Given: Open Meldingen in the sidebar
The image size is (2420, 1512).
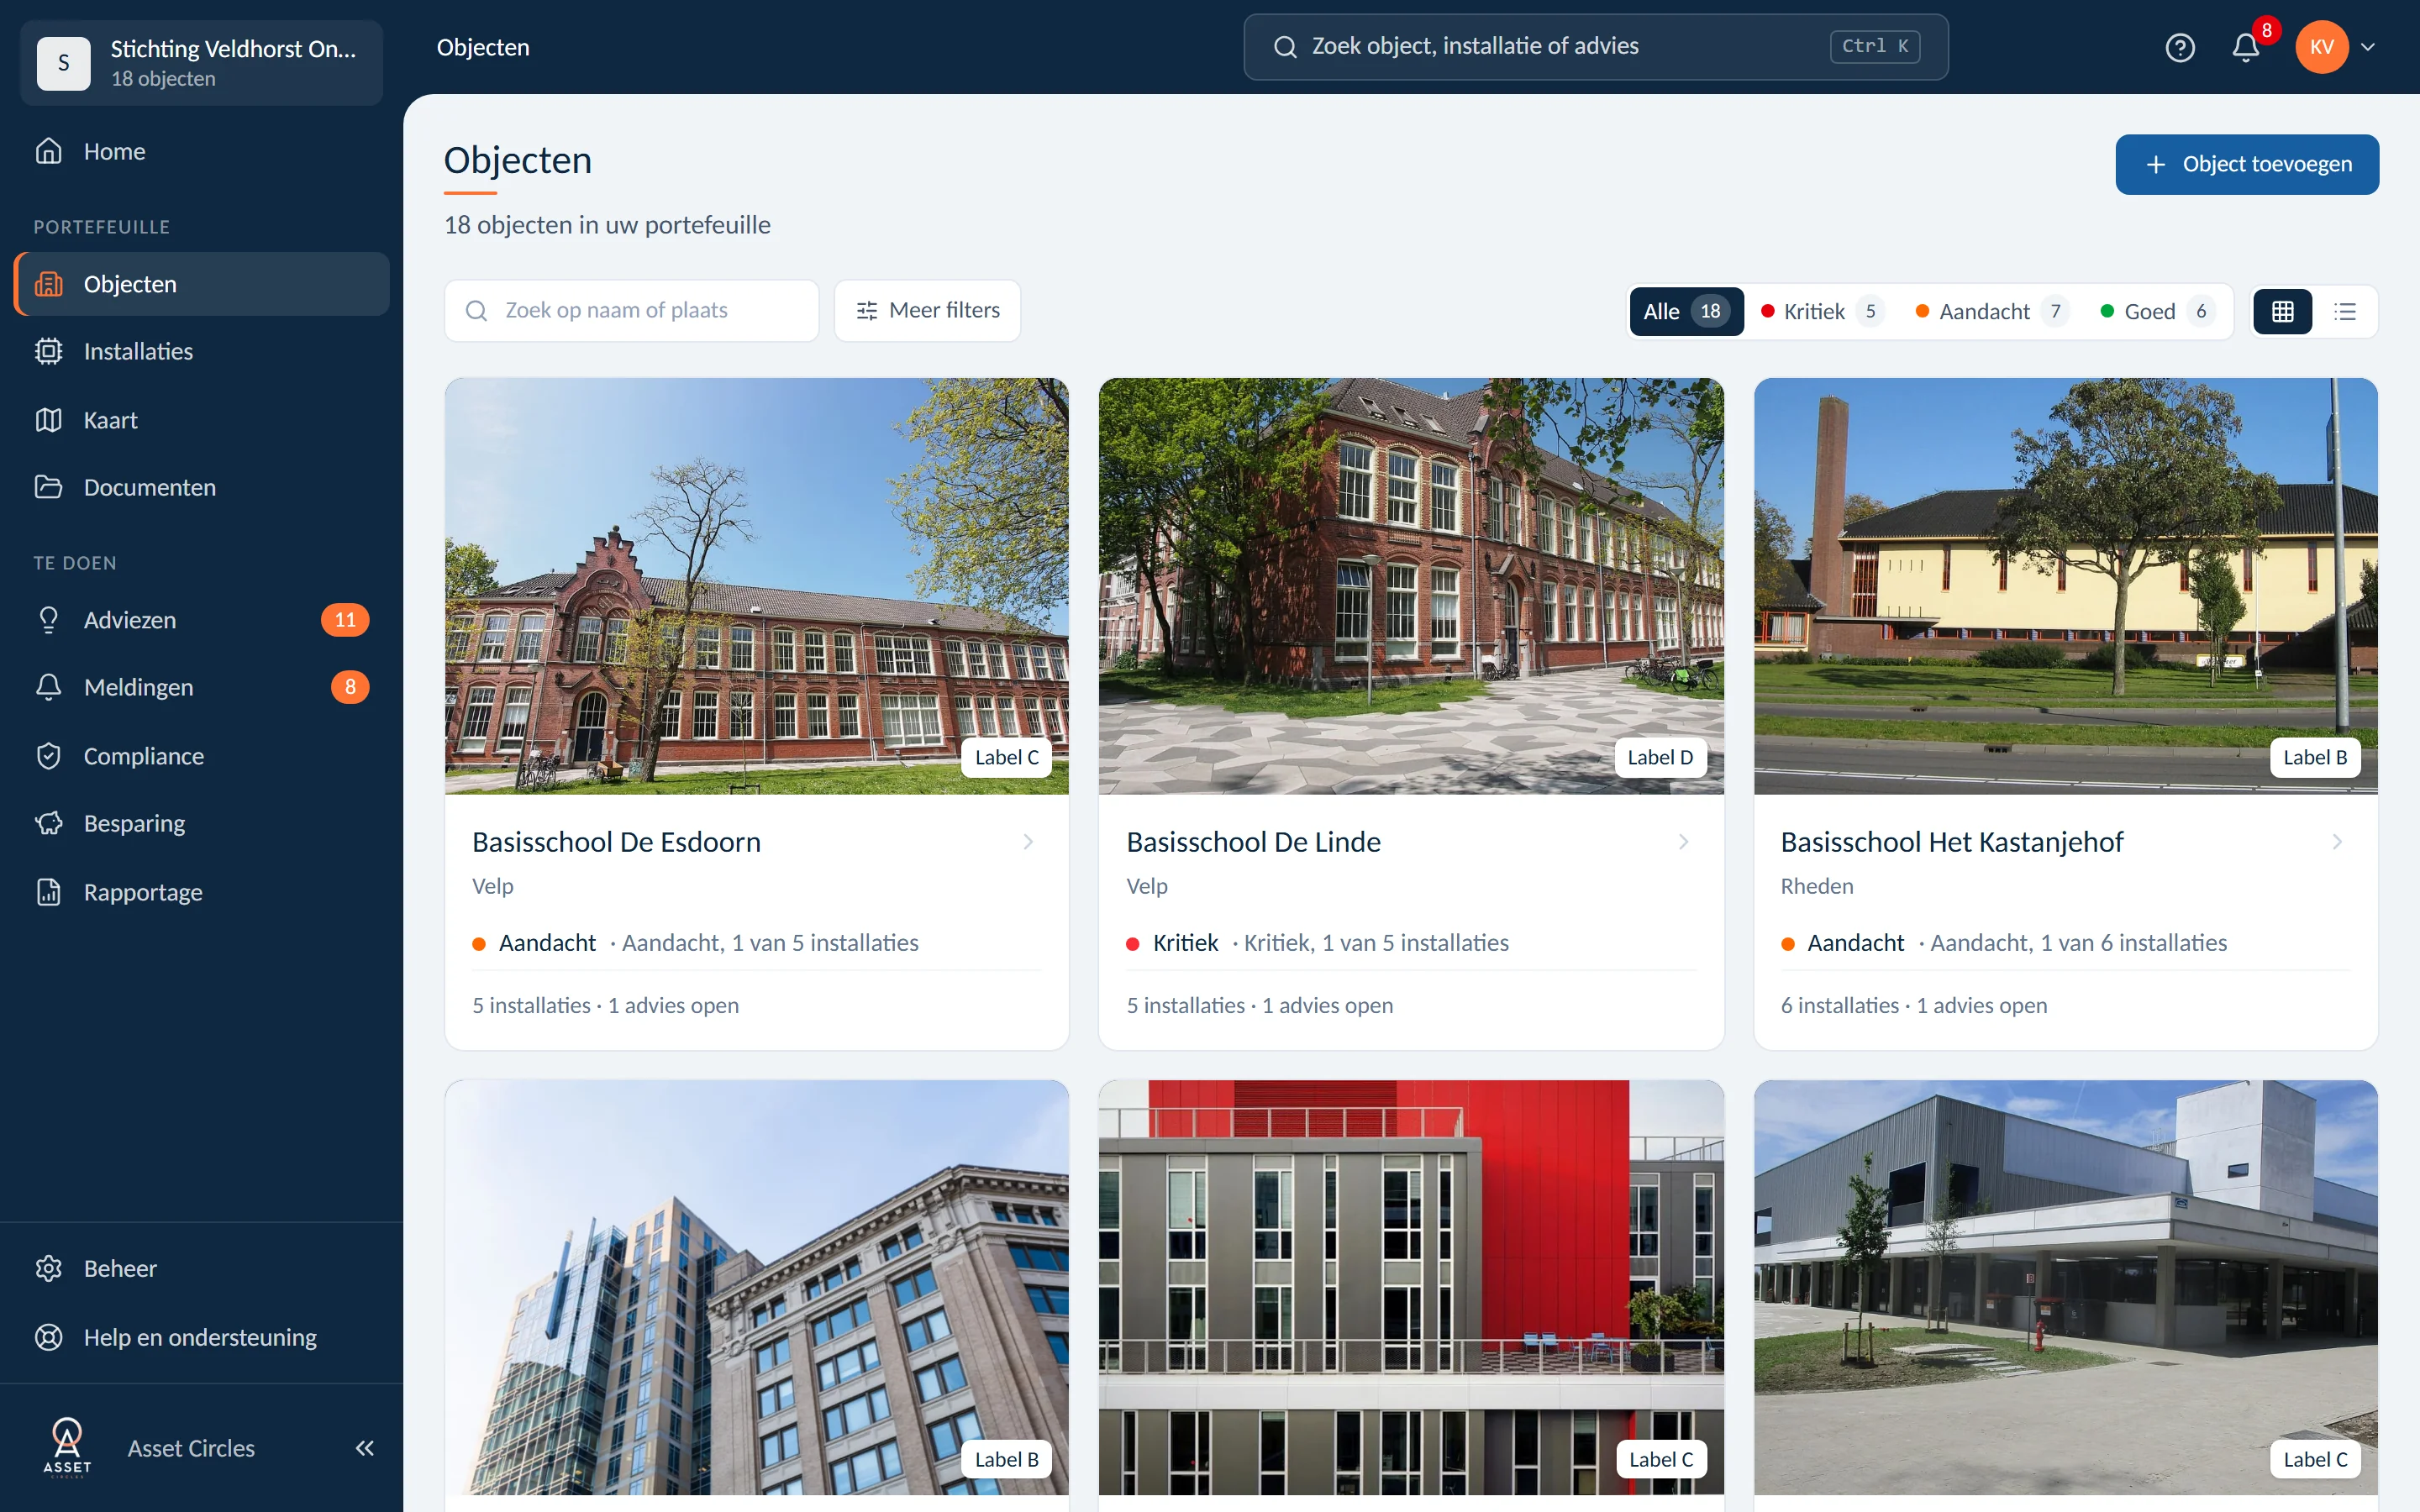Looking at the screenshot, I should tap(201, 687).
